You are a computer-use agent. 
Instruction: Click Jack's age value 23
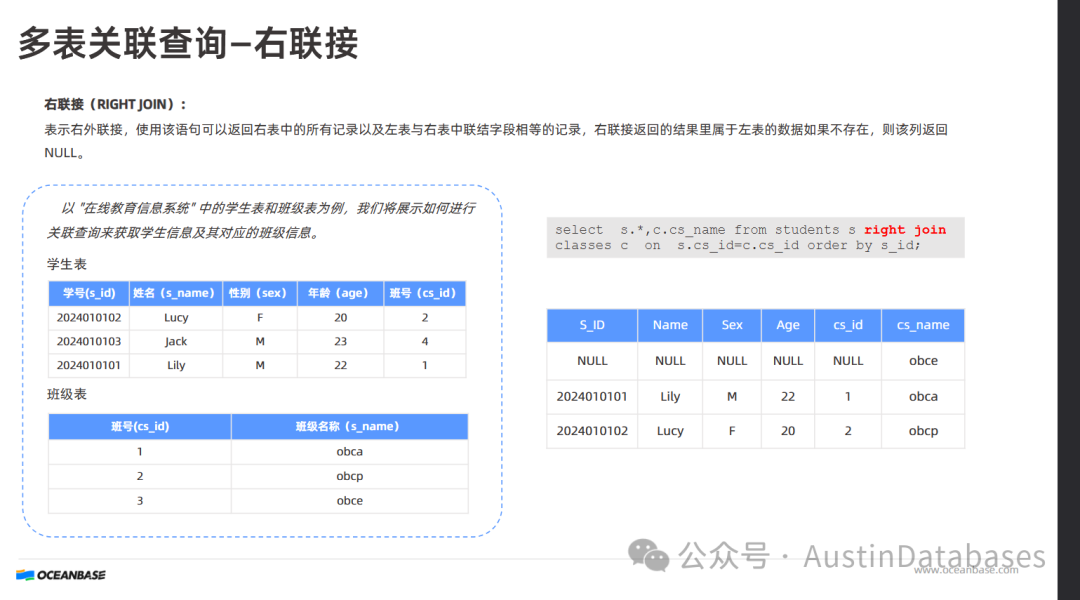(340, 342)
